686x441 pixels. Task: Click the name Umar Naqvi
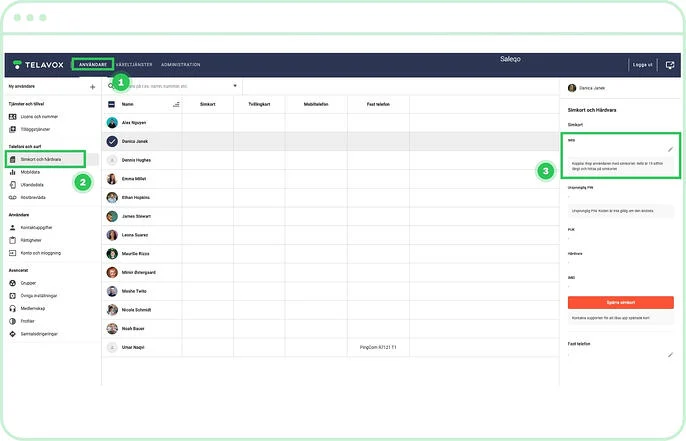[x=133, y=347]
